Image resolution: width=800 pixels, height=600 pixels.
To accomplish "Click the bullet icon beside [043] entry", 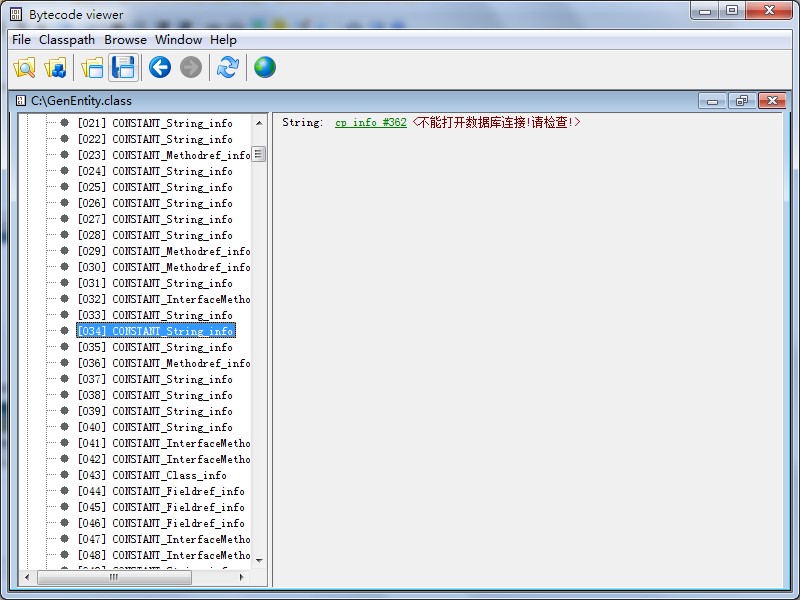I will click(64, 474).
